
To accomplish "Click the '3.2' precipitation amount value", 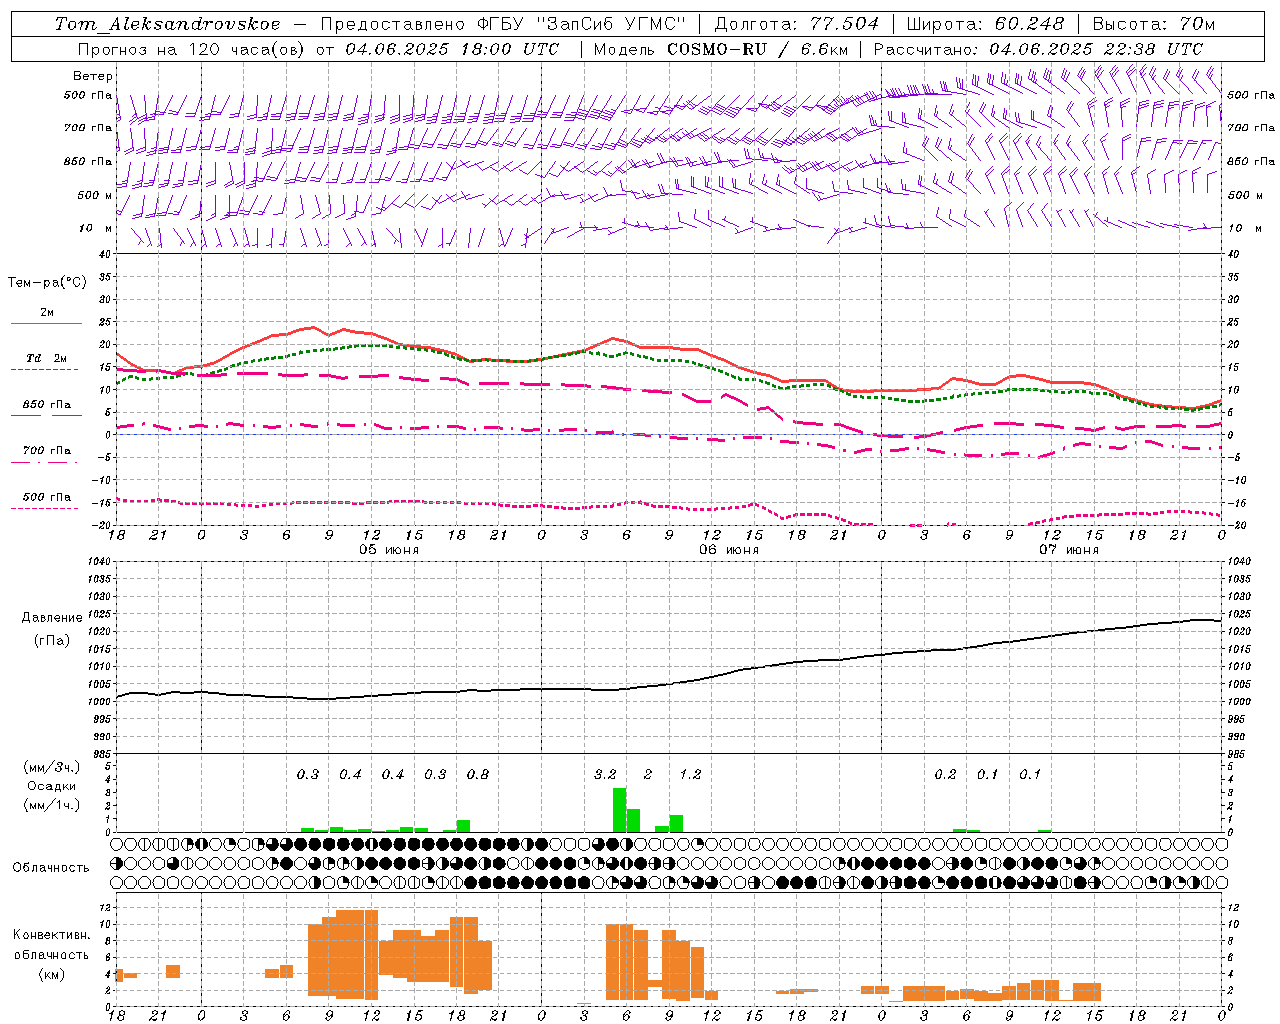I will pos(605,774).
